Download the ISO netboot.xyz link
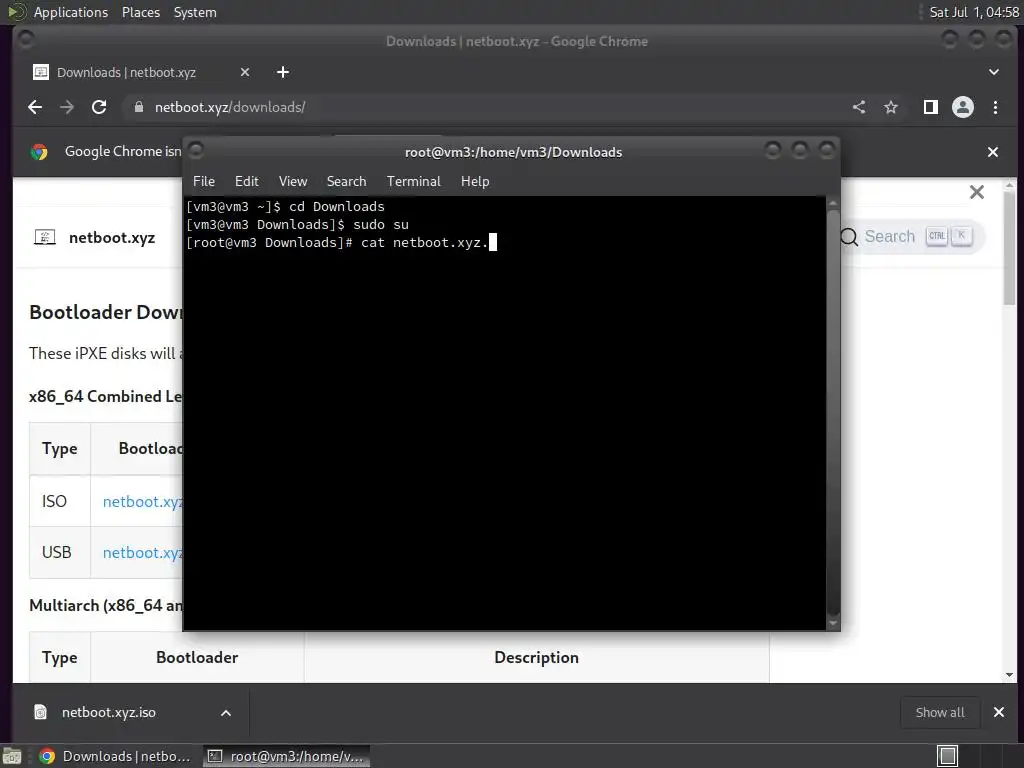The height and width of the screenshot is (768, 1024). (143, 502)
